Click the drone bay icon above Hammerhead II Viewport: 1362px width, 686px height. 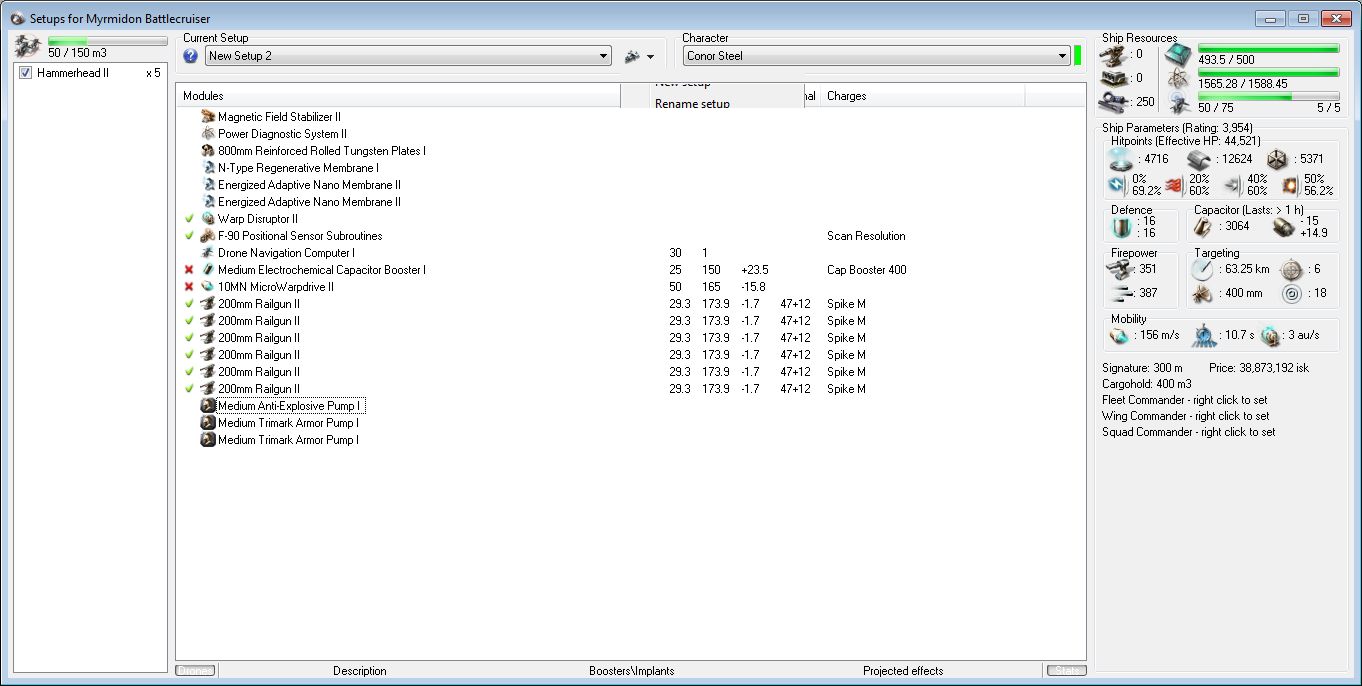tap(28, 45)
